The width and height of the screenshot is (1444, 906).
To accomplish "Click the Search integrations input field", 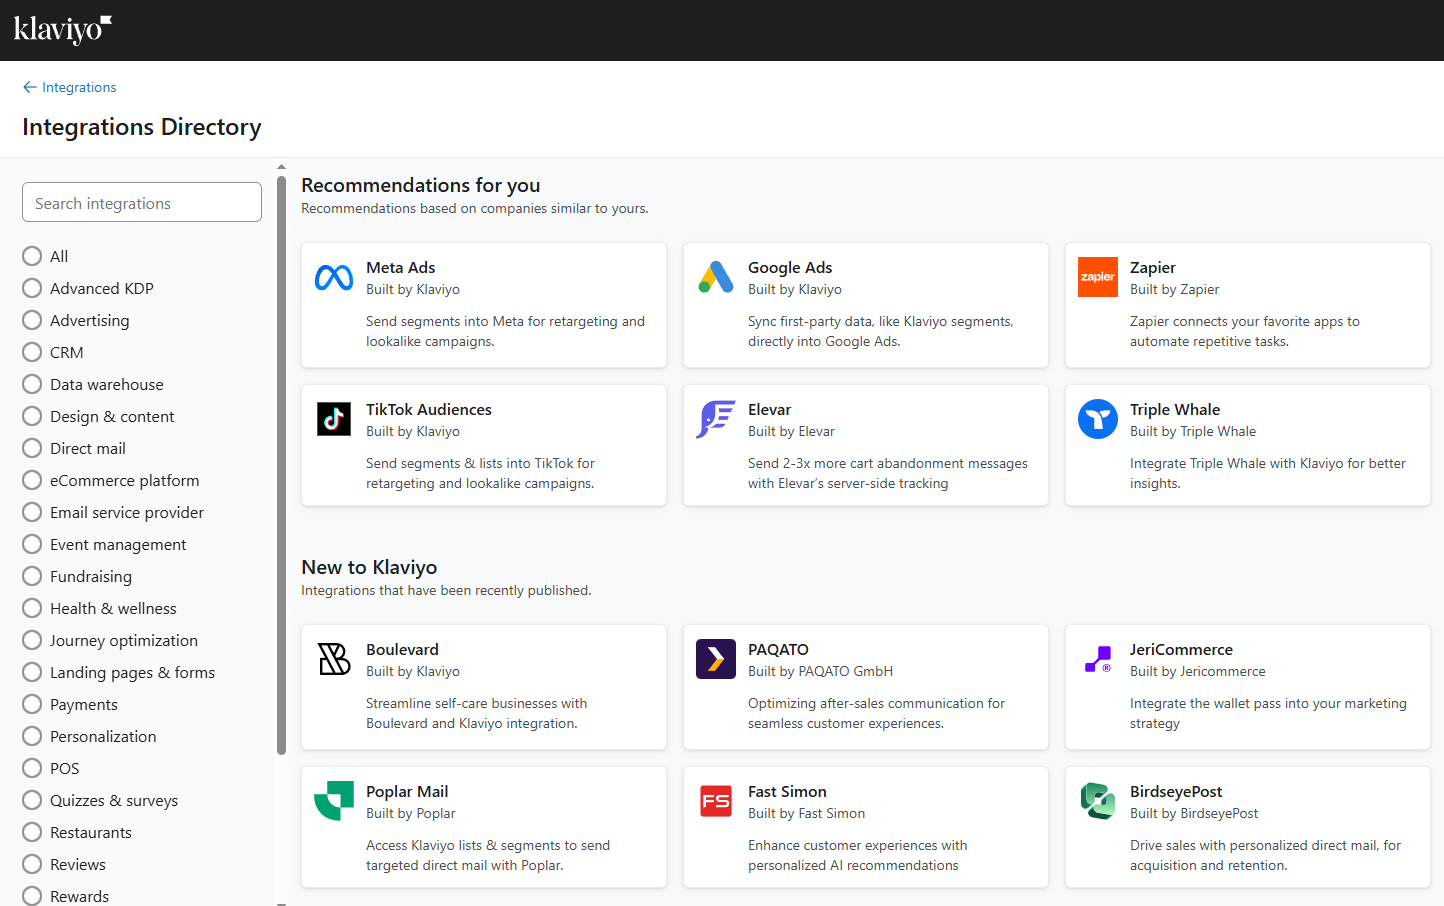I will click(x=142, y=202).
